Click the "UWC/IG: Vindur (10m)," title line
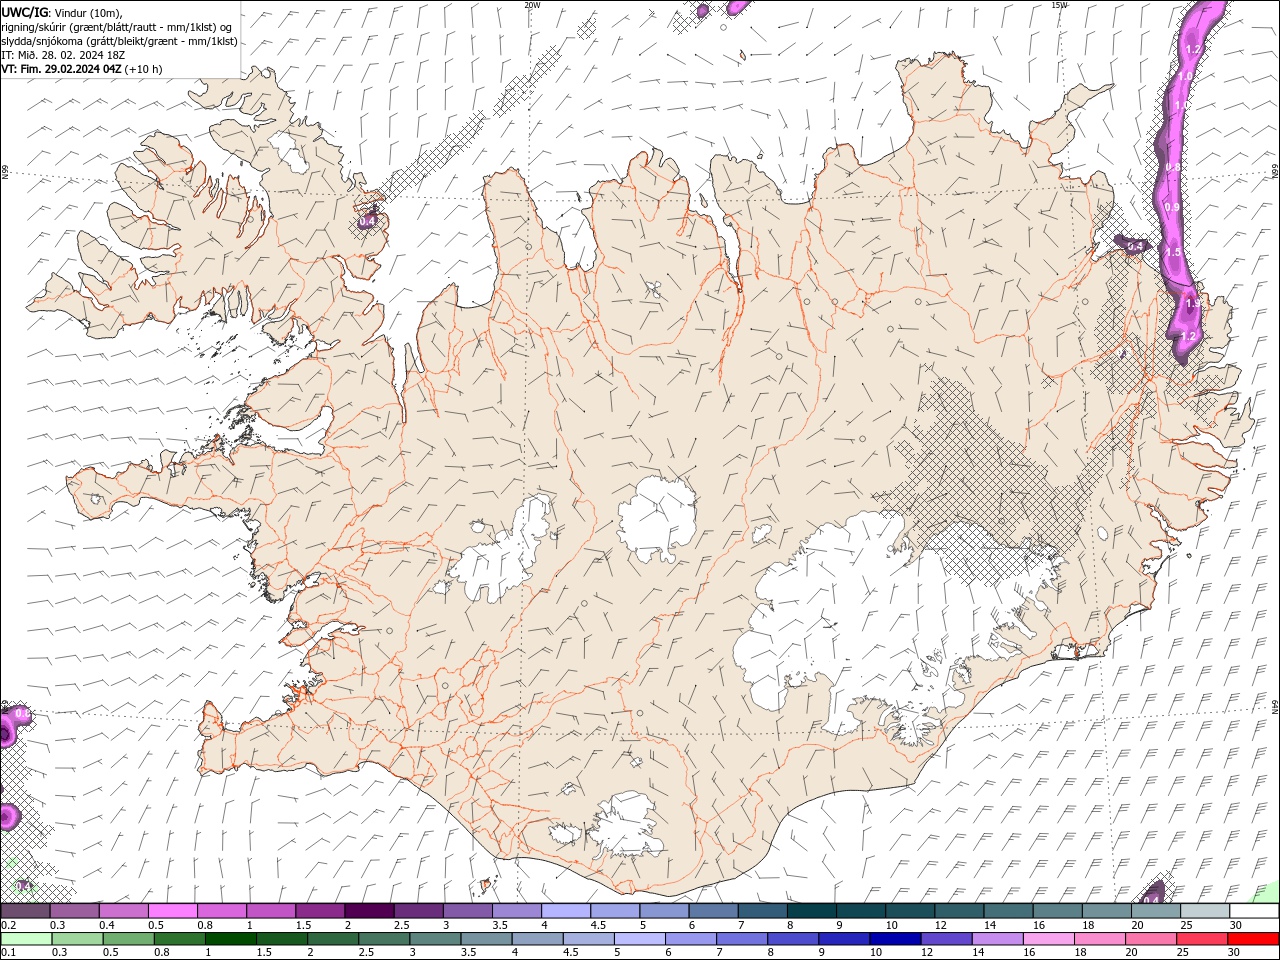The height and width of the screenshot is (960, 1280). pyautogui.click(x=63, y=12)
